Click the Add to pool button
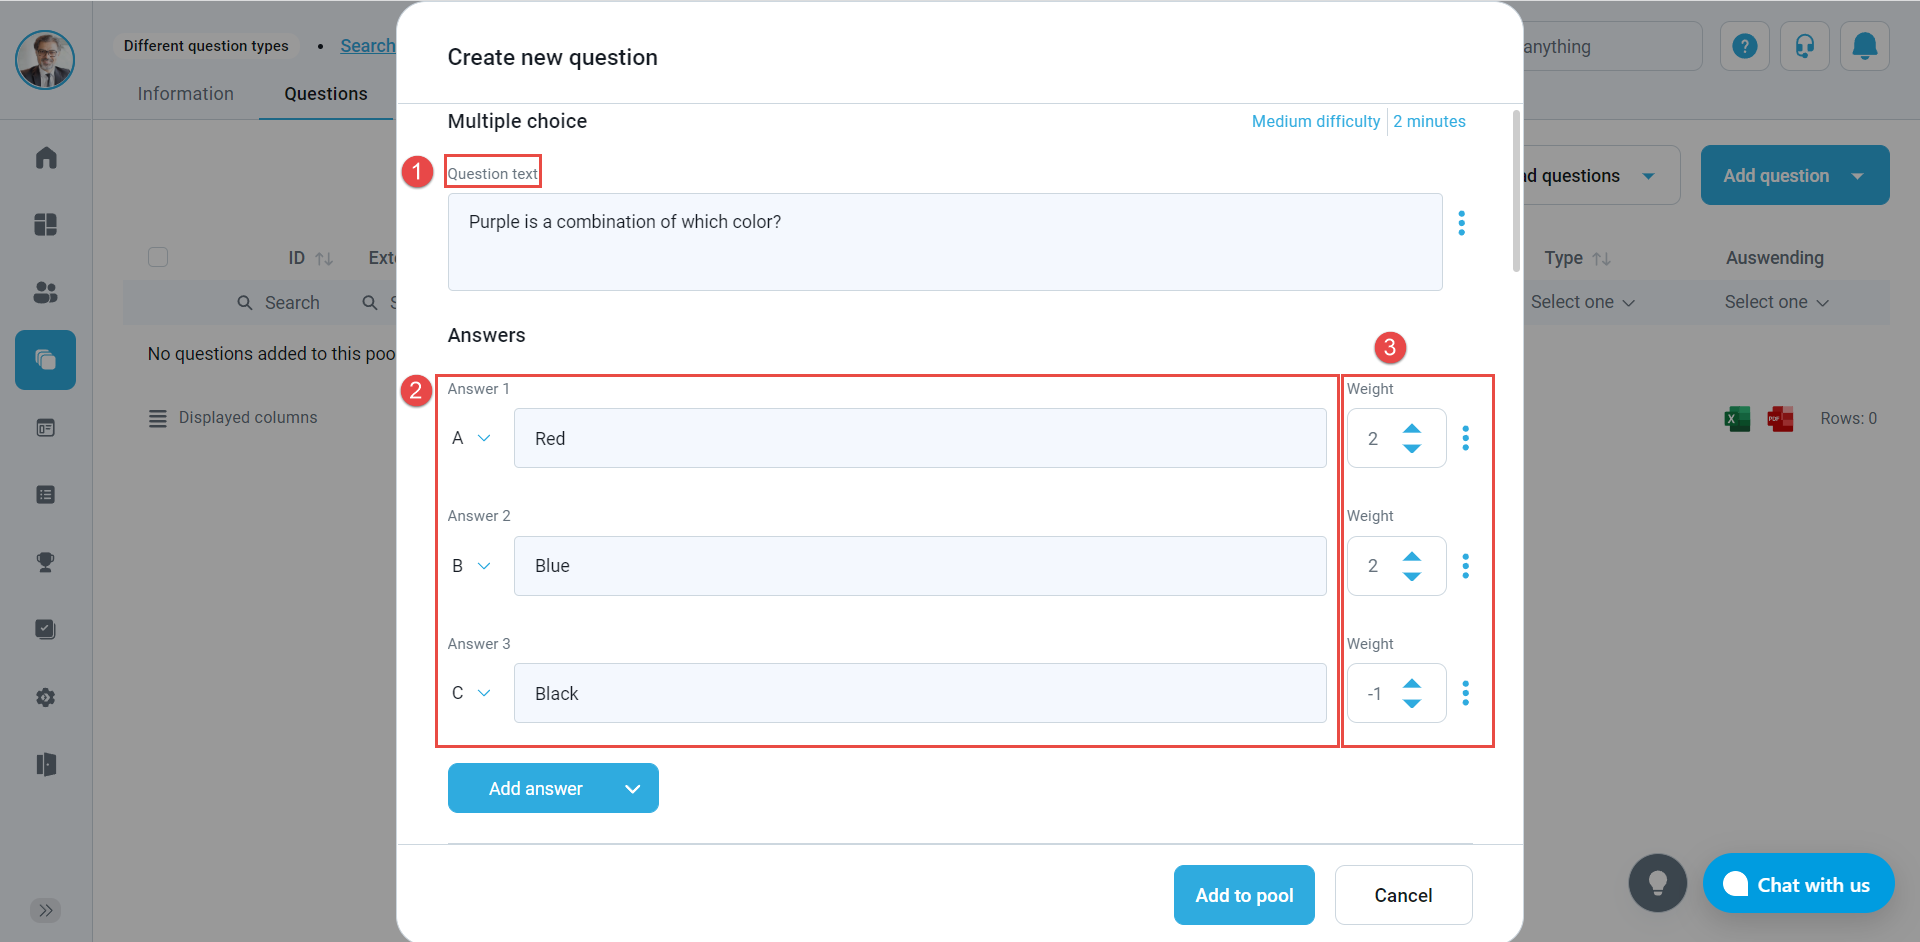 (x=1243, y=895)
